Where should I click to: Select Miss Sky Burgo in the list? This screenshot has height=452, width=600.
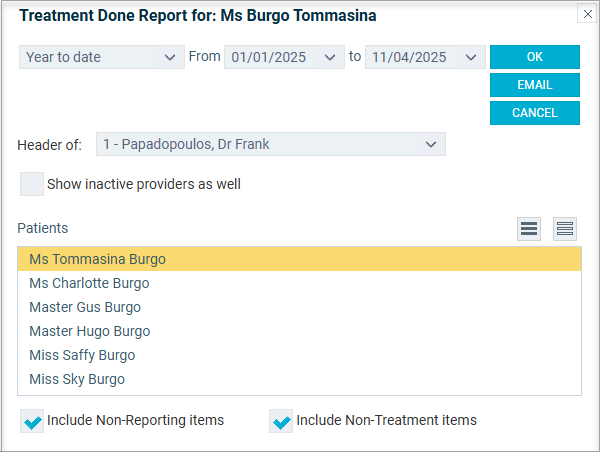(x=300, y=379)
